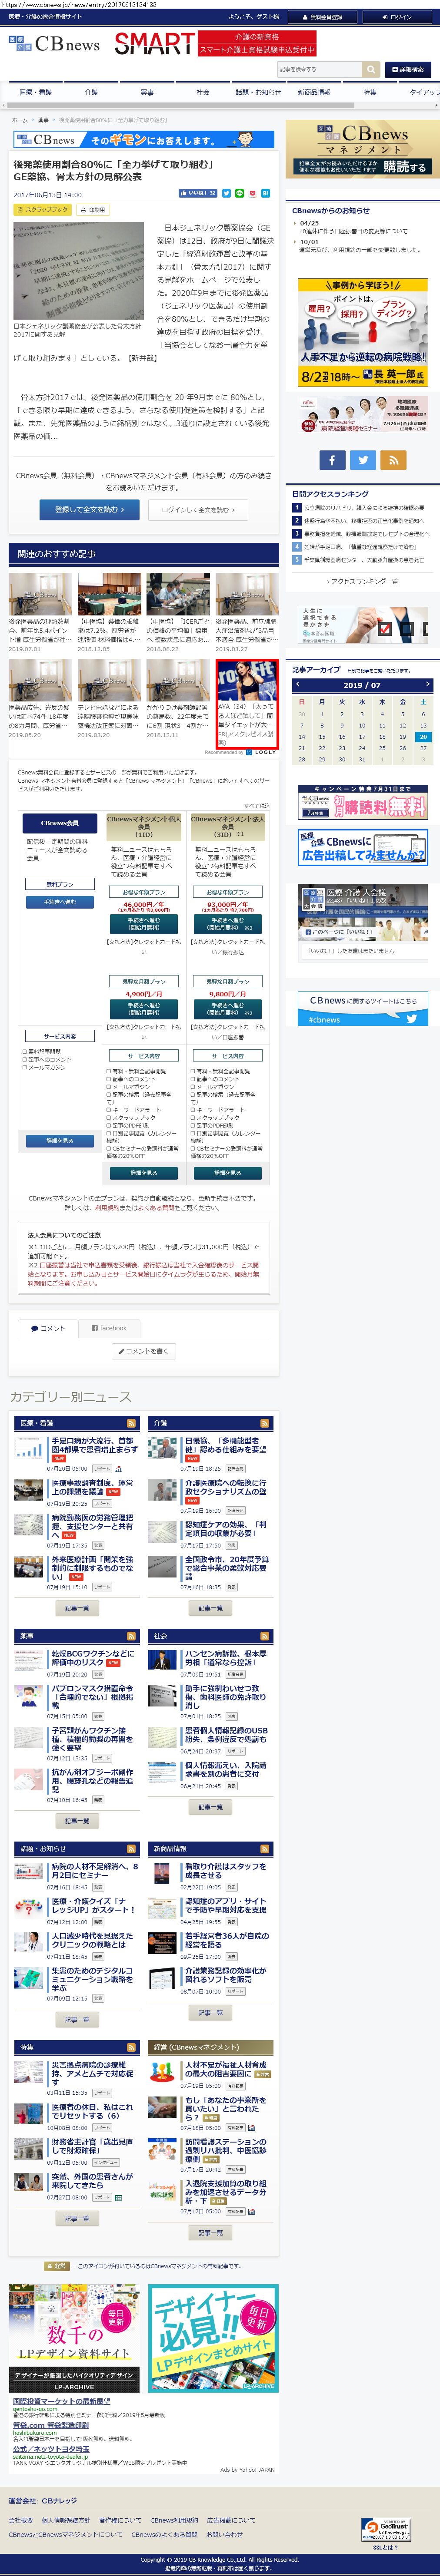Open 薬事 in main navigation bar
This screenshot has width=440, height=2576.
147,92
